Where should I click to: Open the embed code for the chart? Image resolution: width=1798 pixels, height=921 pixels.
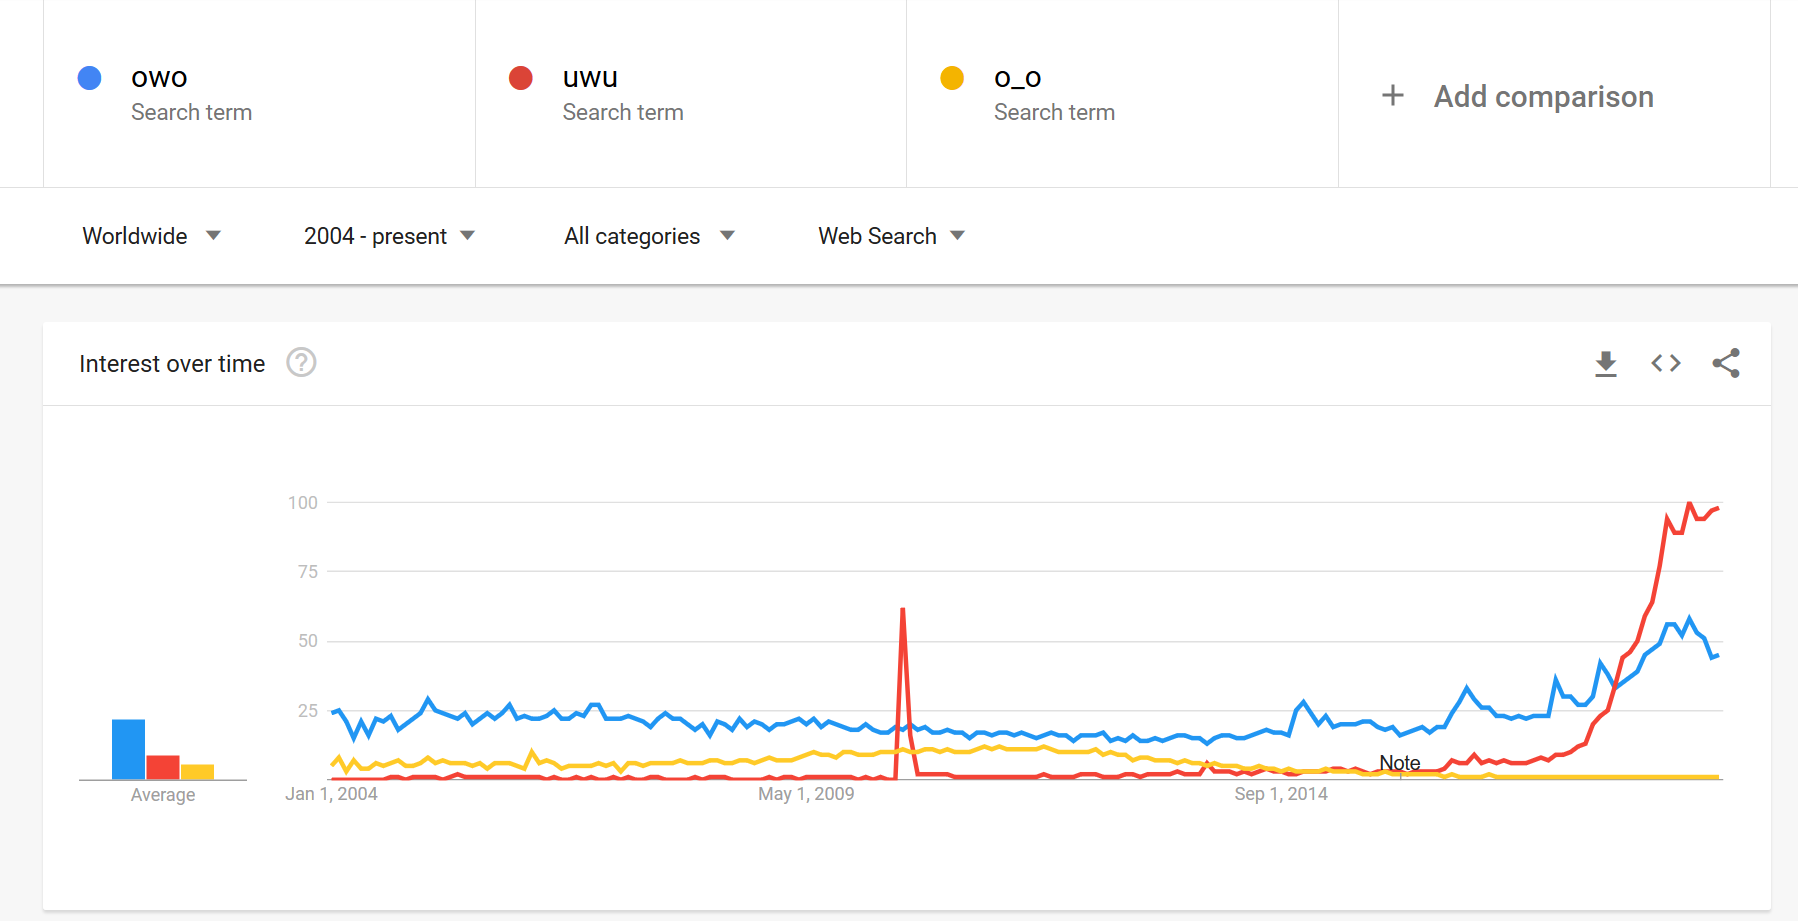click(1665, 363)
